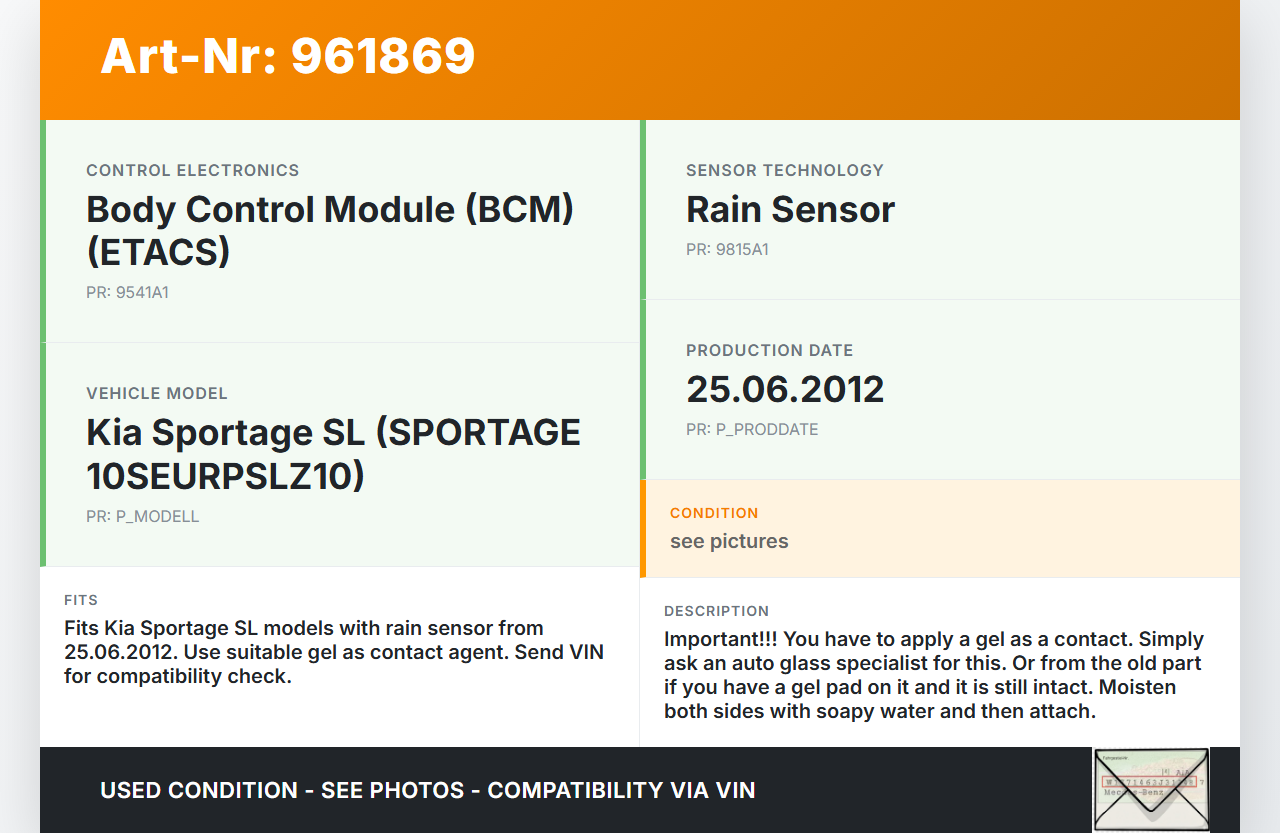Click the Art-Nr: 961869 header title

pyautogui.click(x=288, y=56)
